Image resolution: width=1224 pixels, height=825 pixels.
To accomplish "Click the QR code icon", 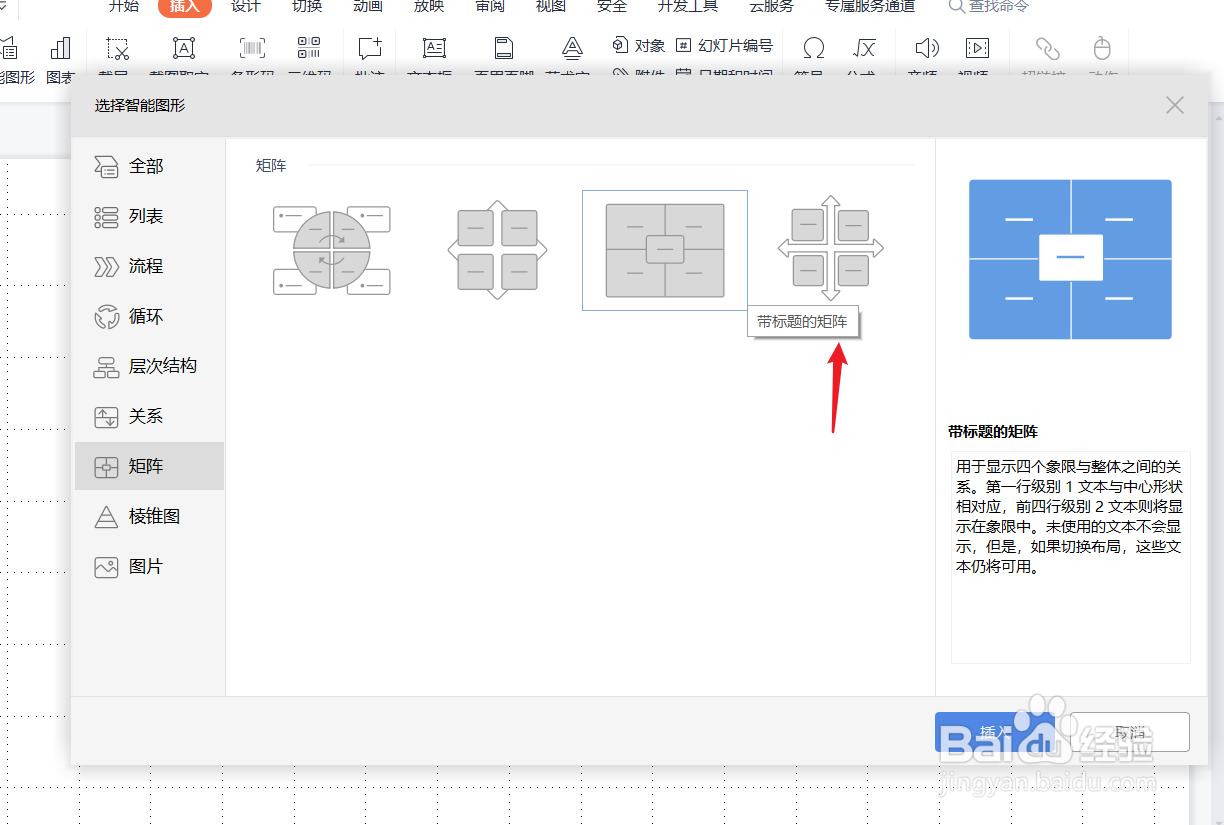I will (309, 48).
